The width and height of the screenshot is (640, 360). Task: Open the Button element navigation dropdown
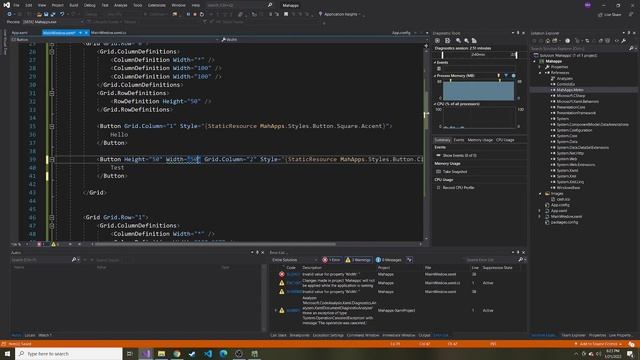[x=115, y=40]
